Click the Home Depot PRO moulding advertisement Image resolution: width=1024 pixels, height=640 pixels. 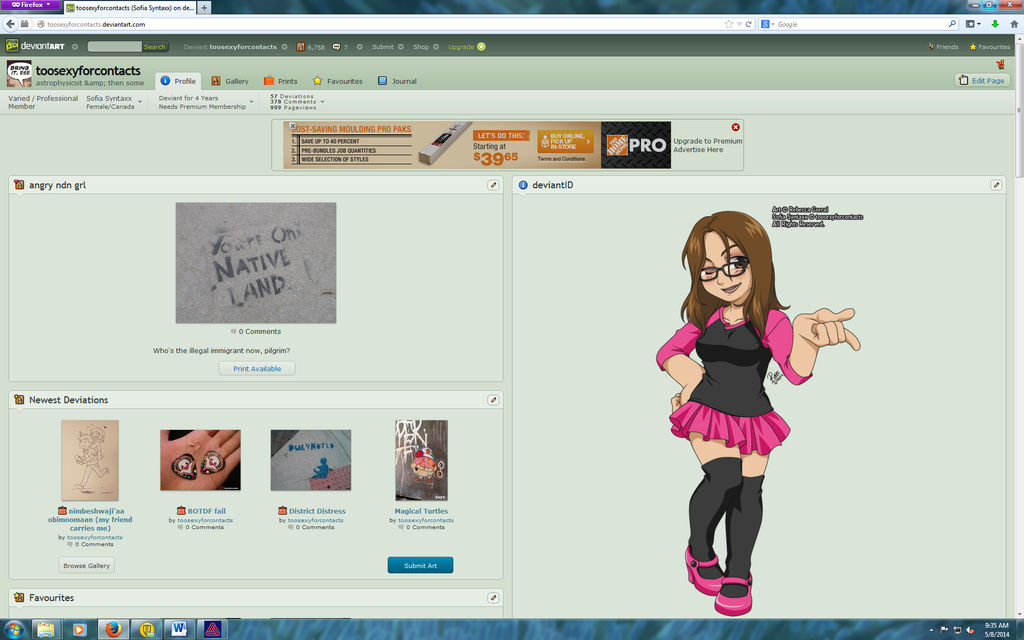tap(477, 145)
